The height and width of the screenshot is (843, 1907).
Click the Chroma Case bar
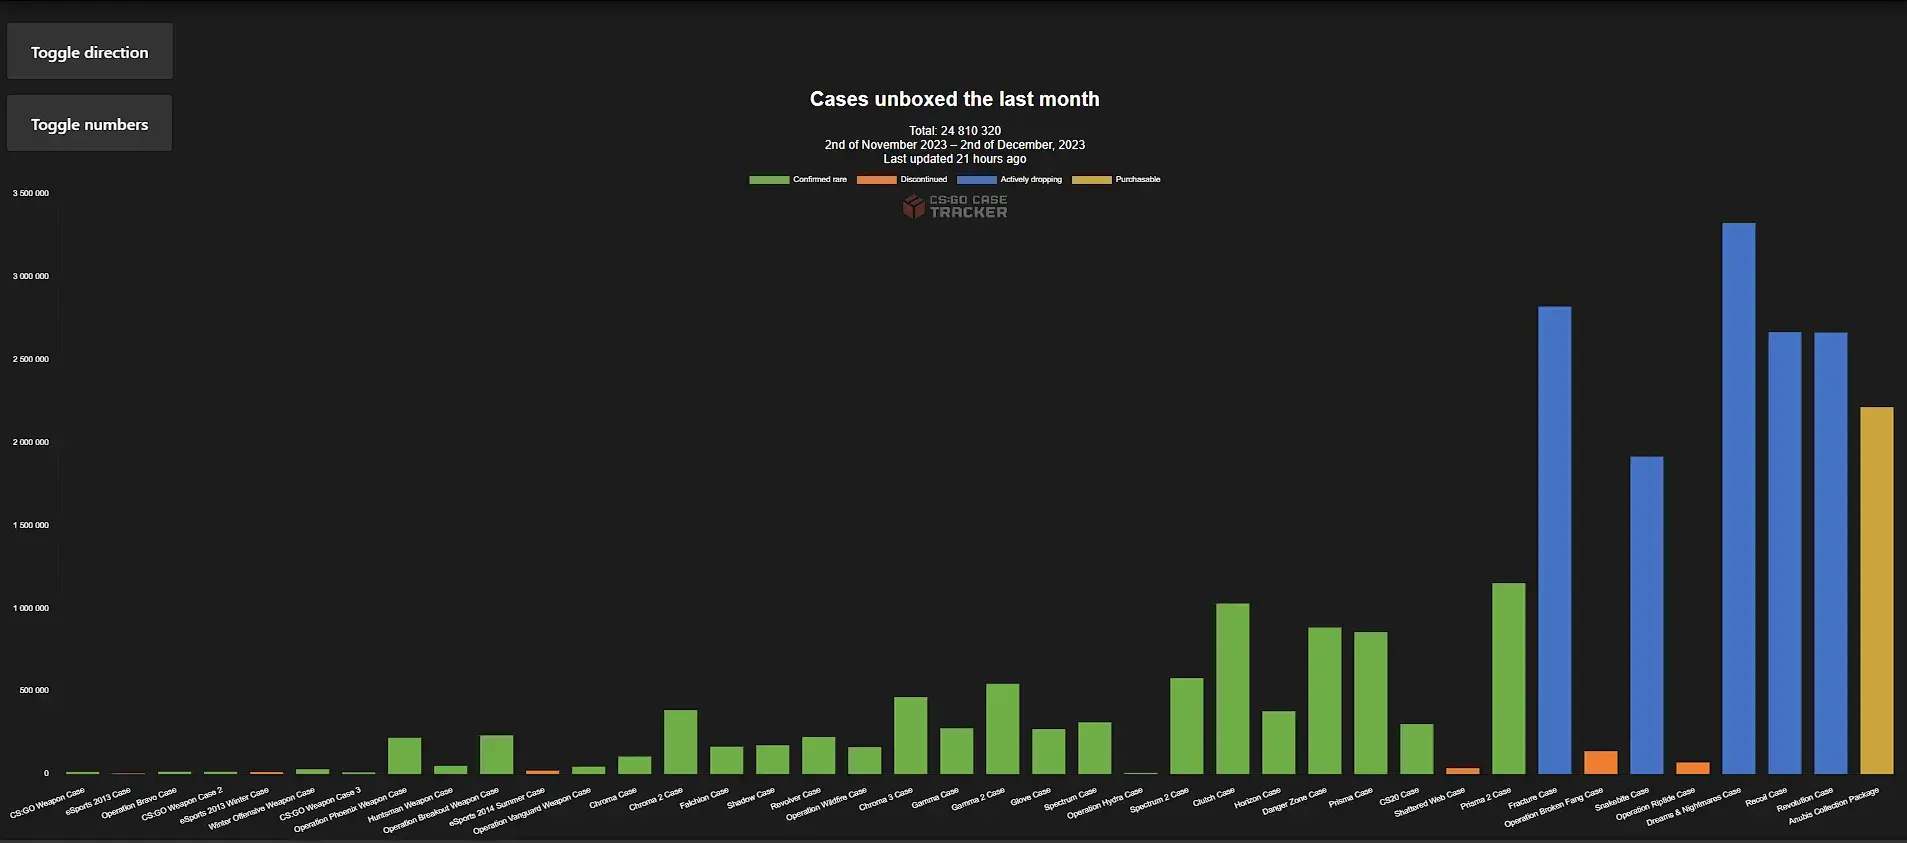point(634,765)
